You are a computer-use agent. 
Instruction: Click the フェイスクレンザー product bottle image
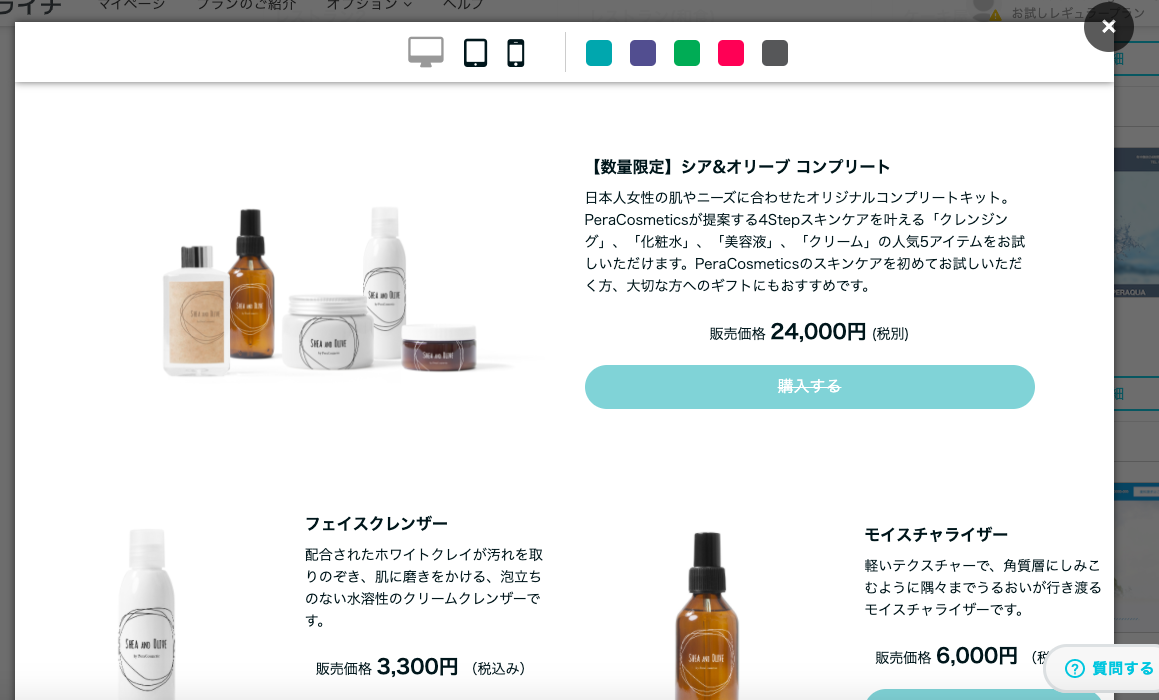147,615
